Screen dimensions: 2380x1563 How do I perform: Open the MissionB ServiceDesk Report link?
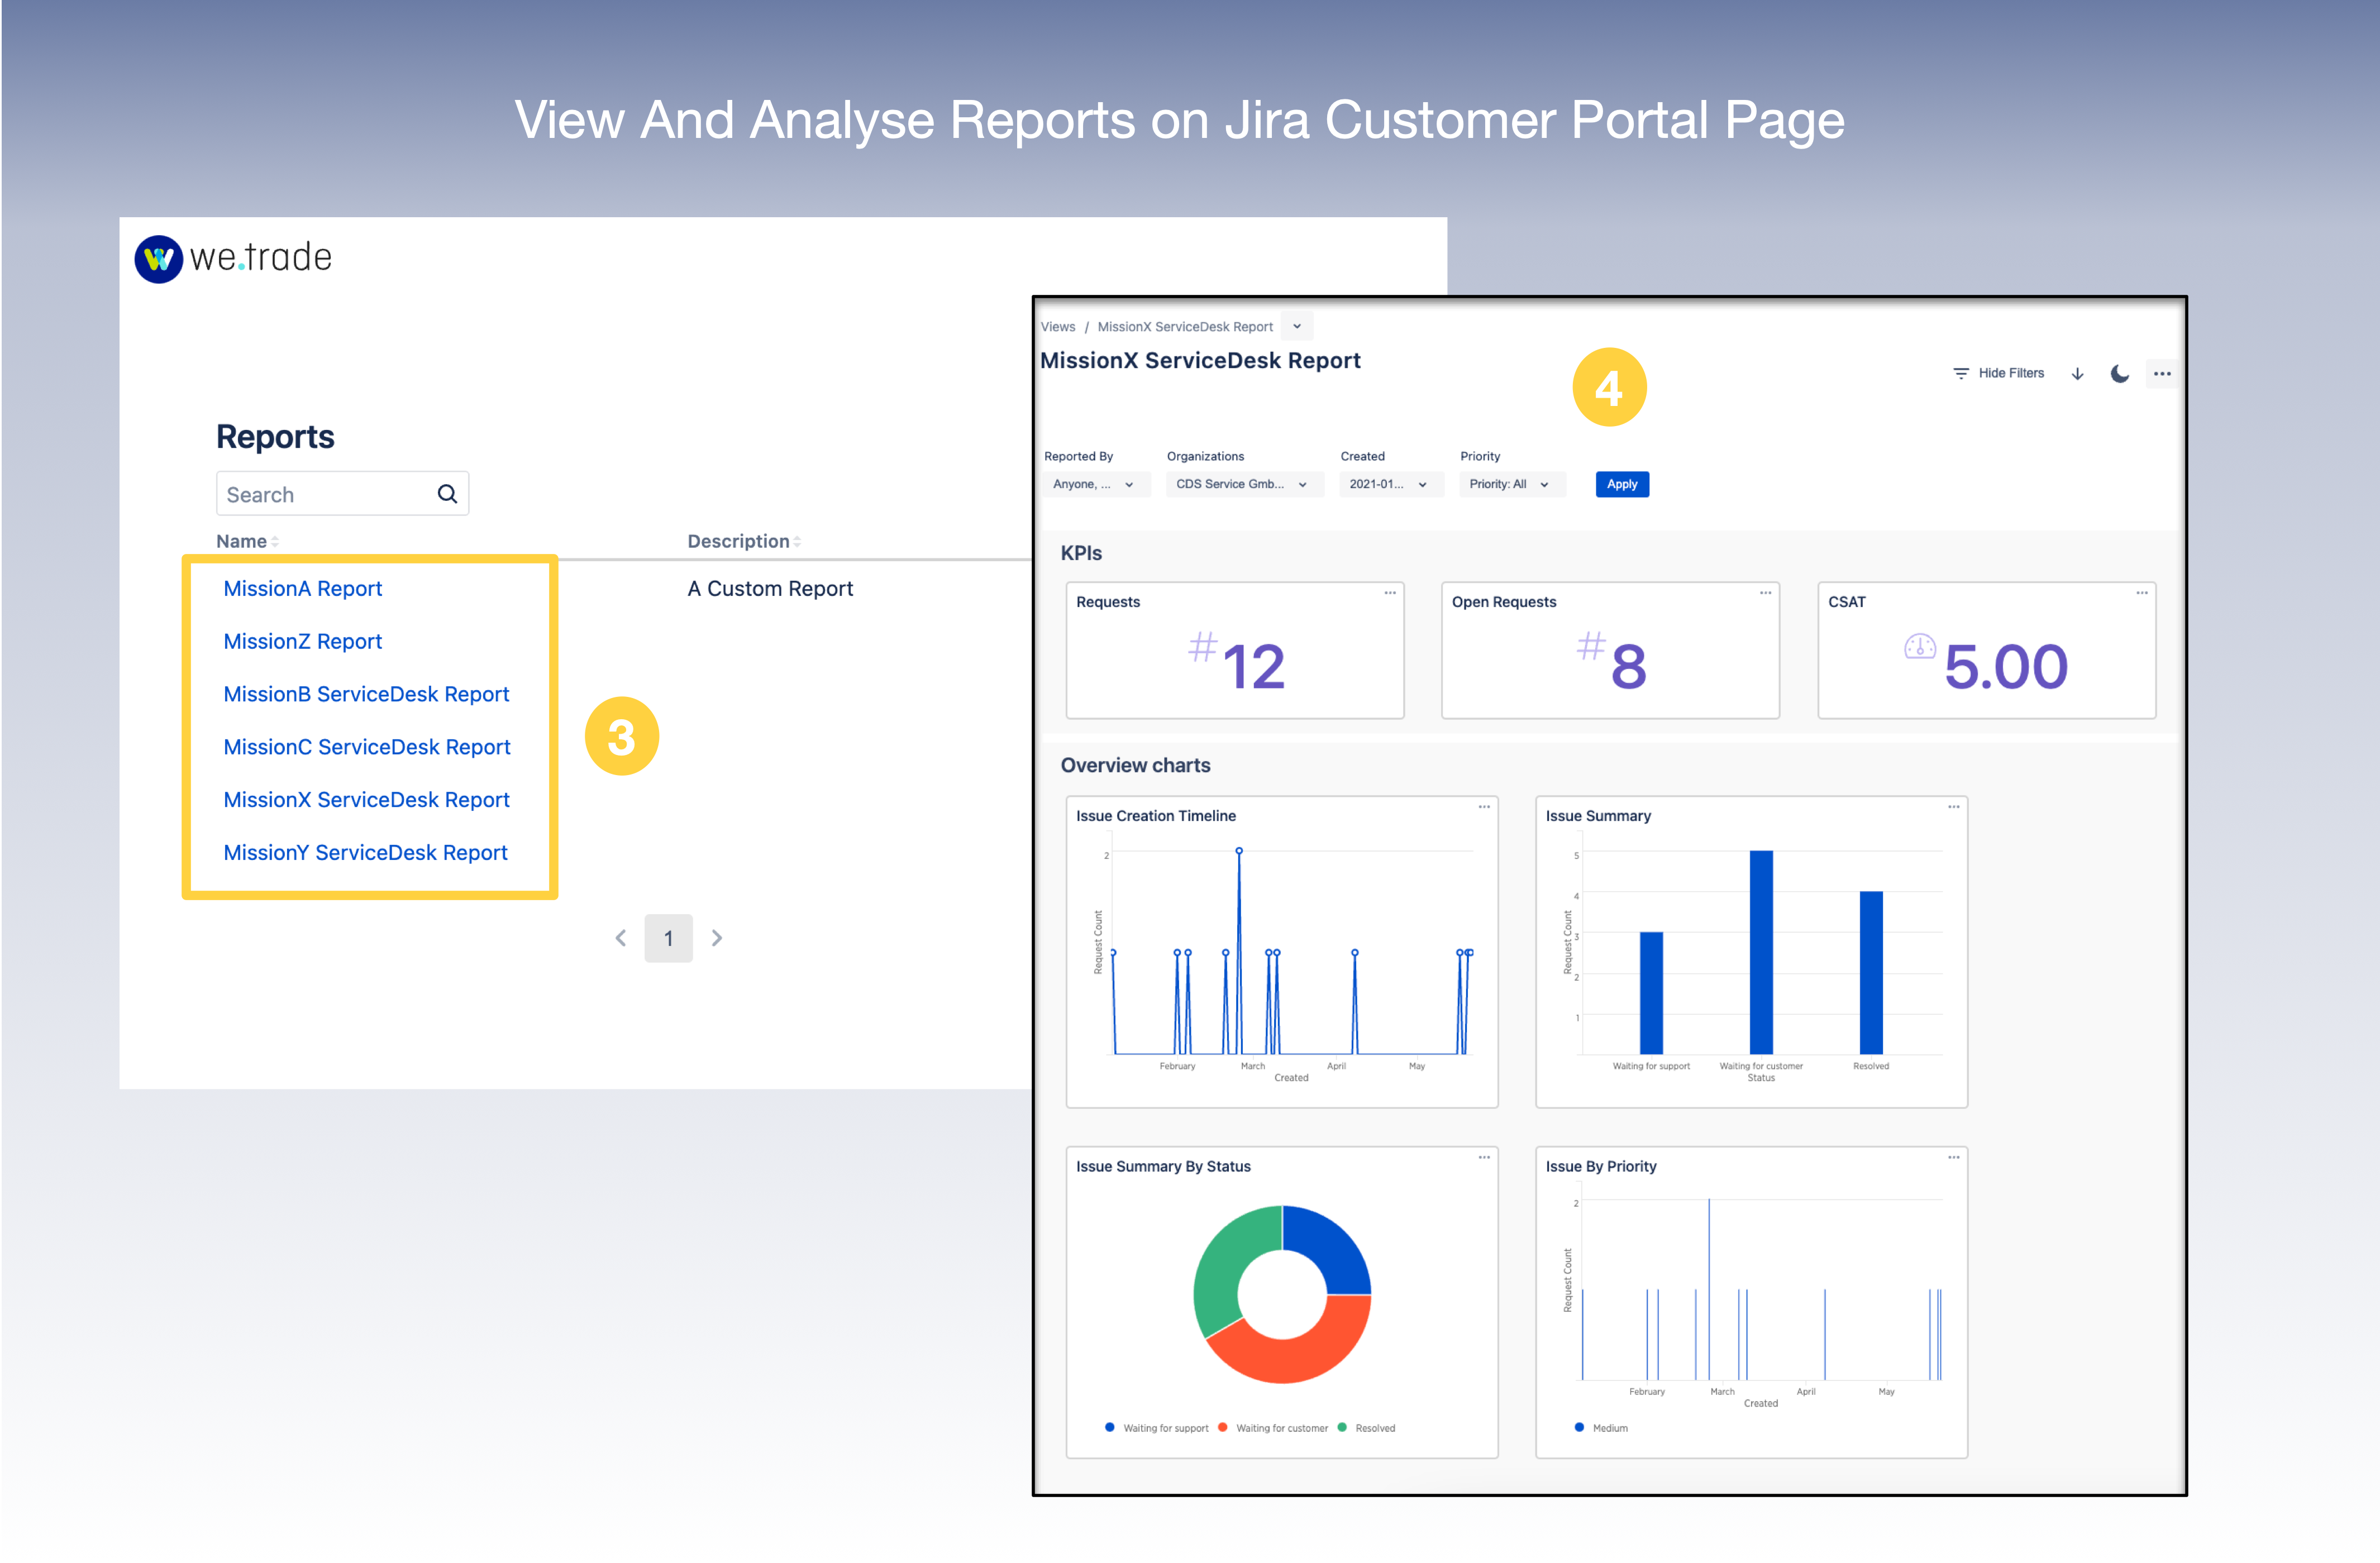[x=366, y=694]
